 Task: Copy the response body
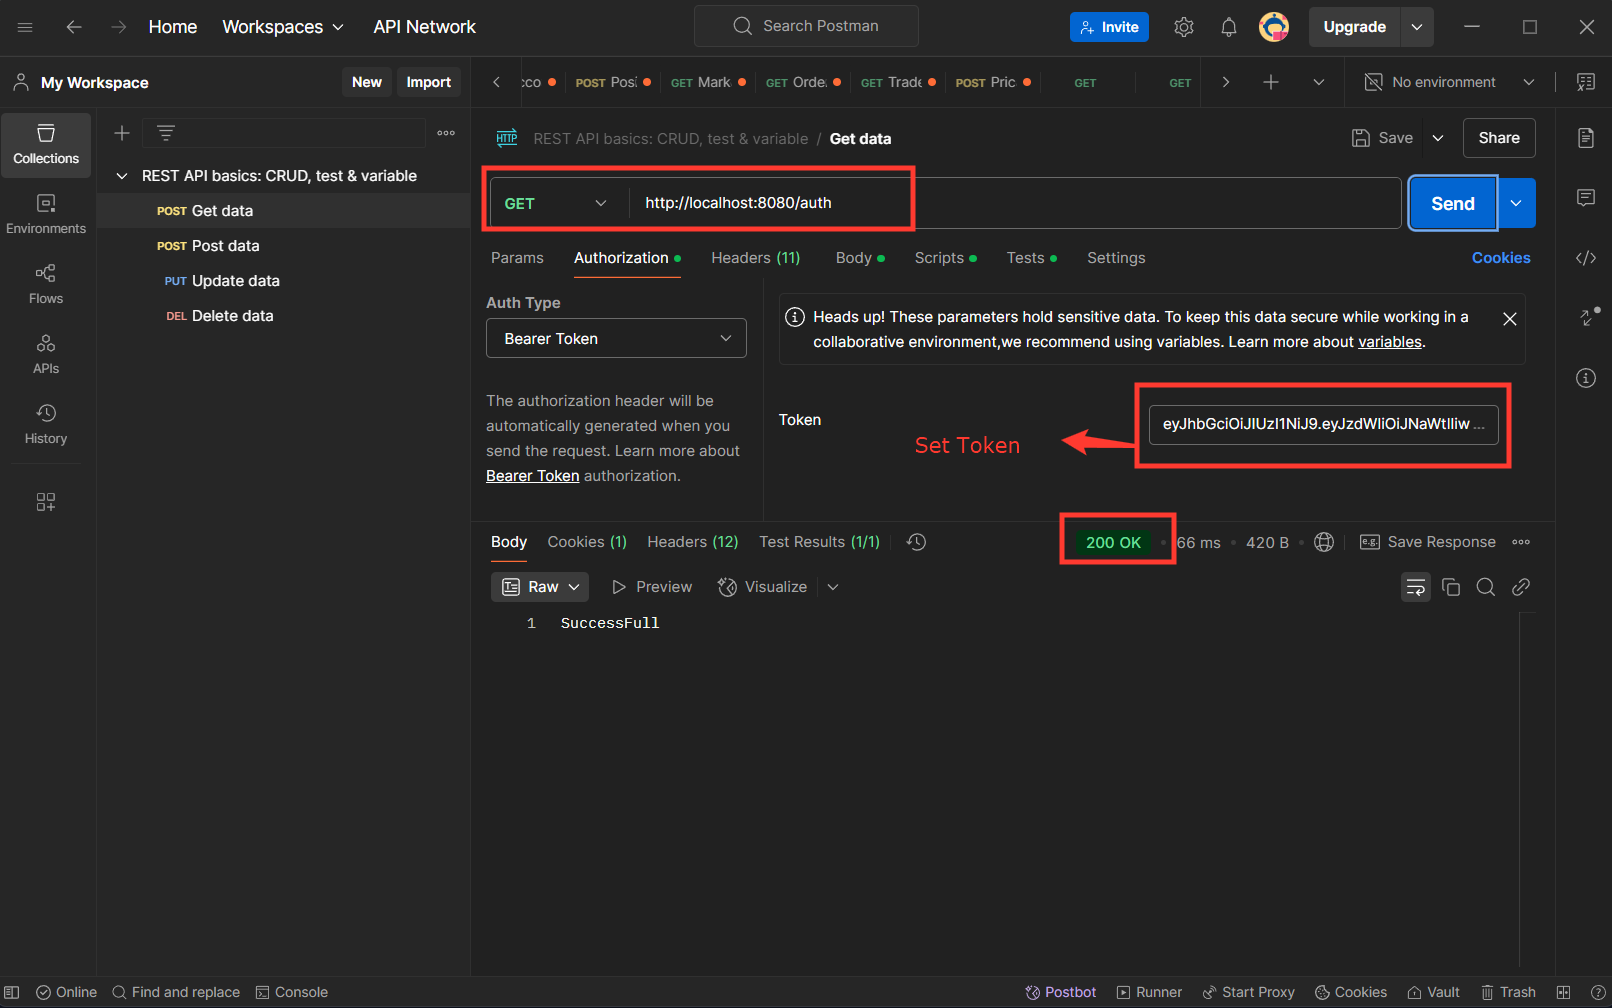click(1451, 587)
